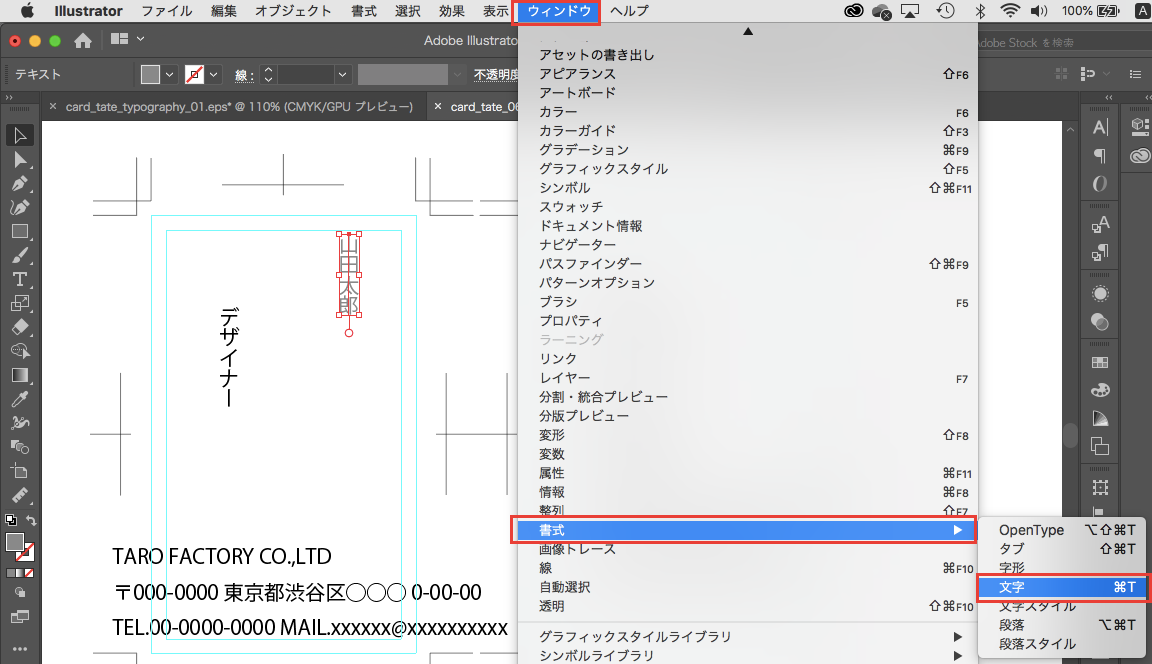1152x664 pixels.
Task: Open the Character panel icon in right dock
Action: pos(1100,128)
